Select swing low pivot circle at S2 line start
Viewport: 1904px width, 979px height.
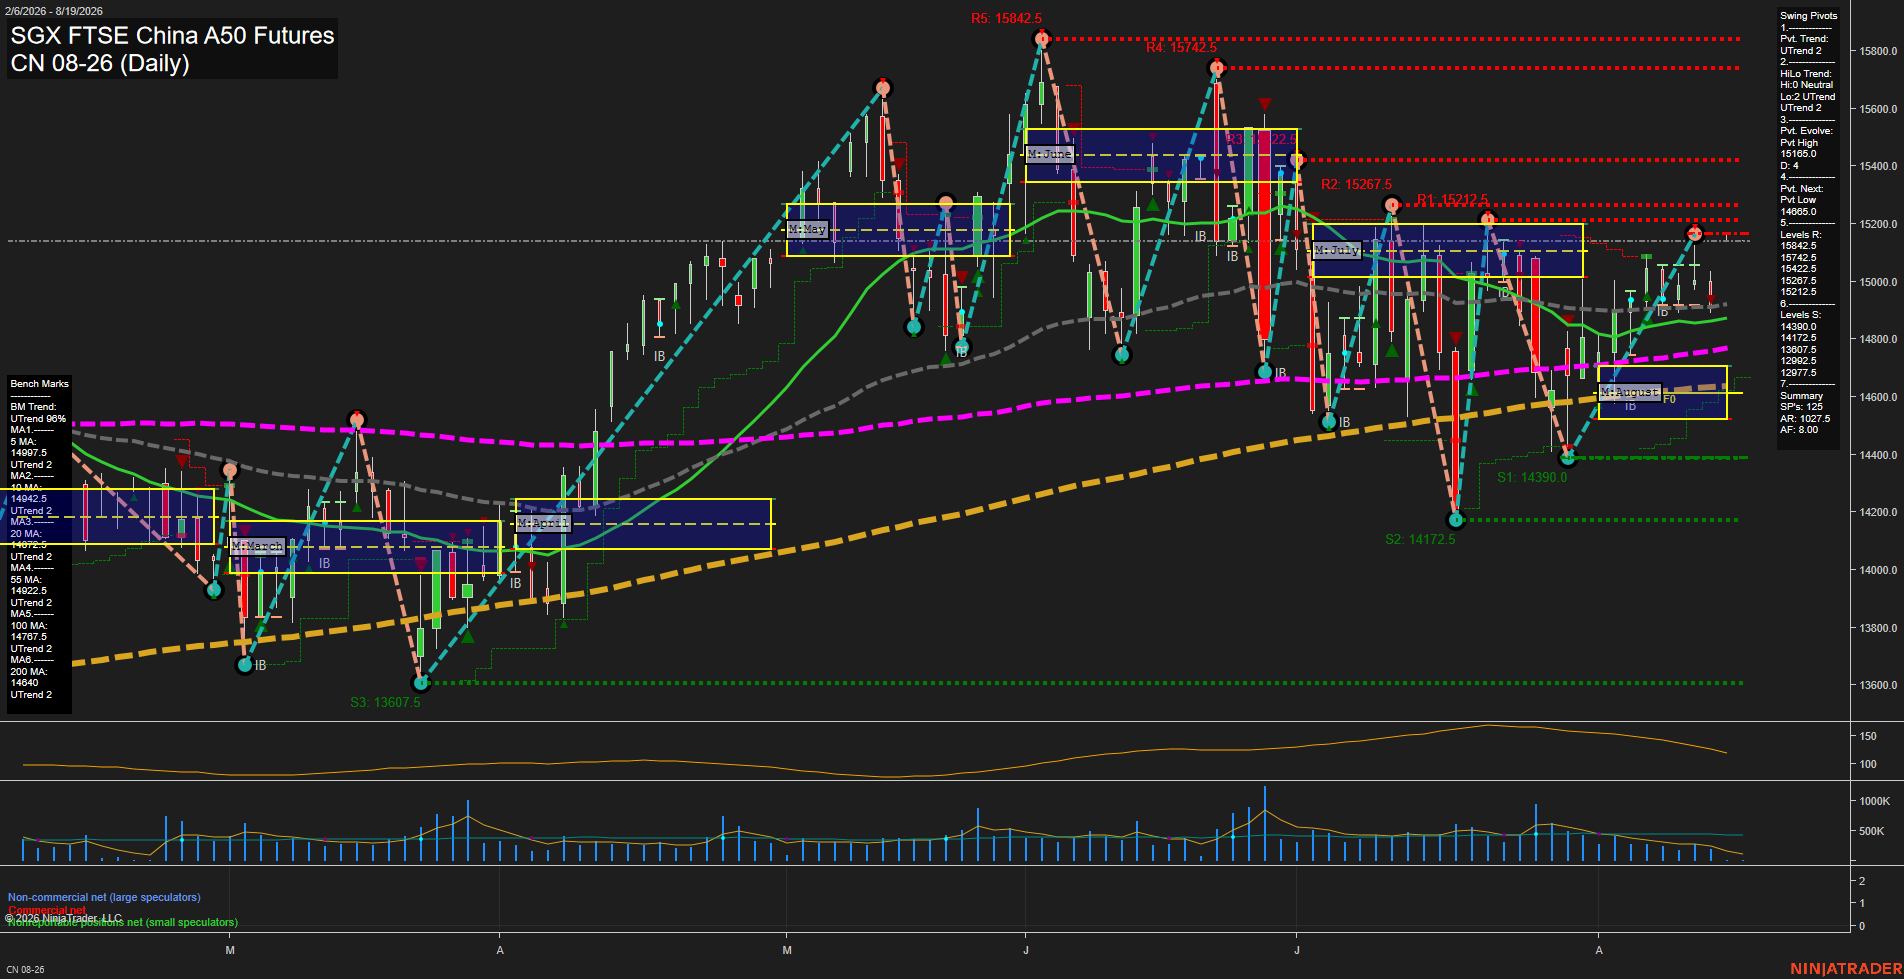tap(1456, 520)
